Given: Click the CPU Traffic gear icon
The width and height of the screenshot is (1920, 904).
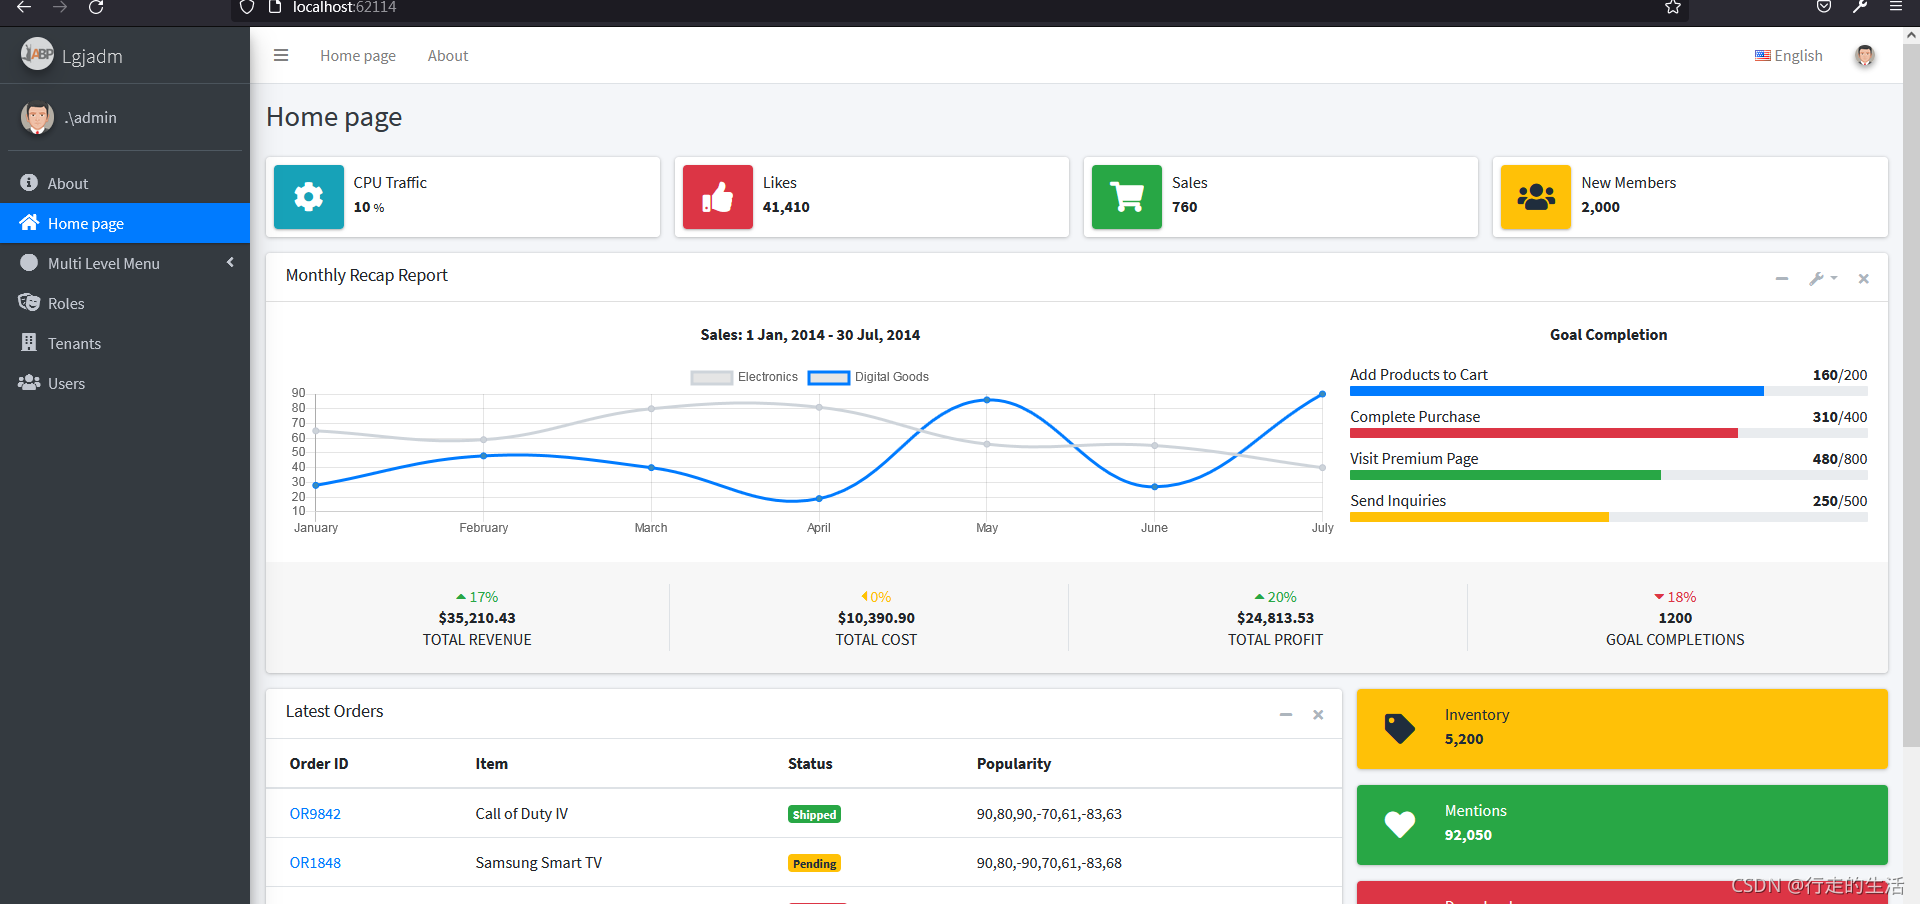Looking at the screenshot, I should coord(309,197).
